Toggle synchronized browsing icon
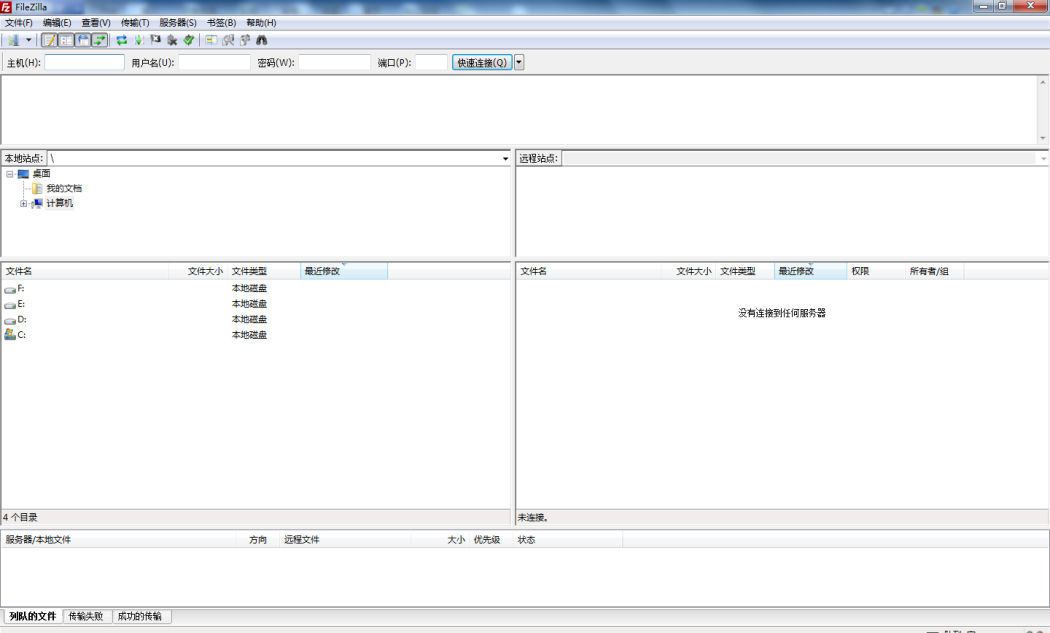The height and width of the screenshot is (633, 1050). click(245, 40)
